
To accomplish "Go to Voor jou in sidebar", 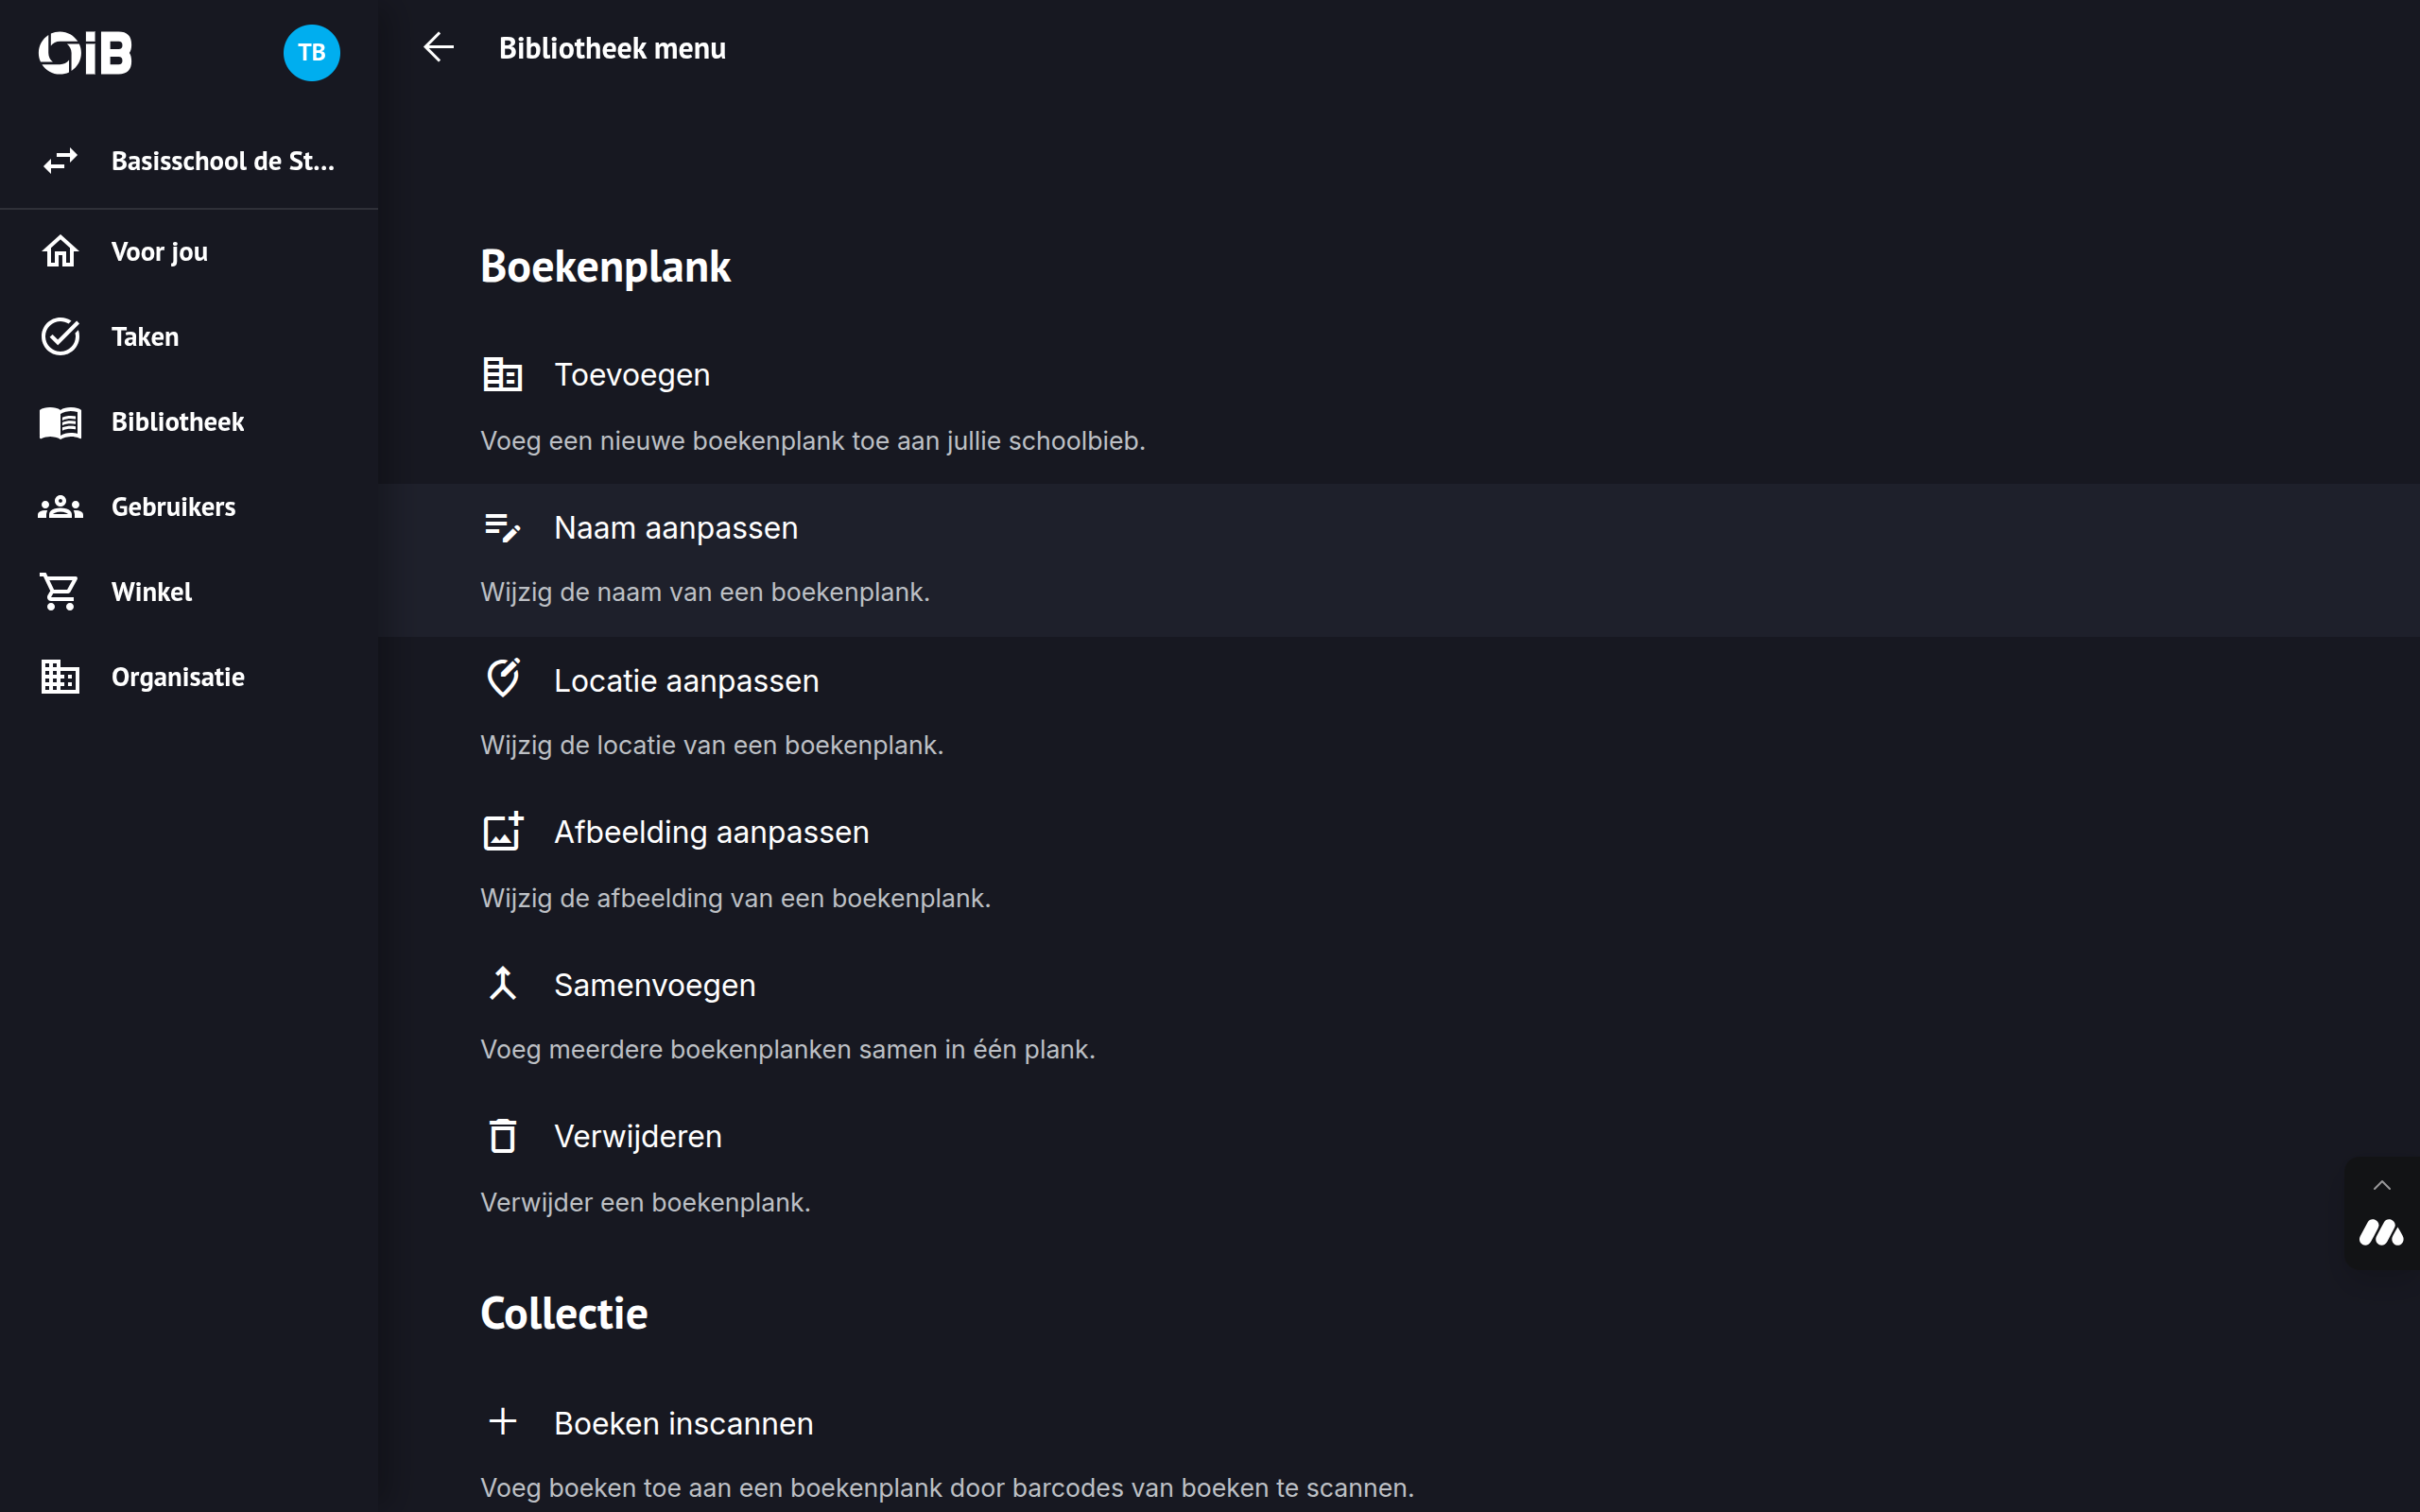I will pyautogui.click(x=159, y=252).
